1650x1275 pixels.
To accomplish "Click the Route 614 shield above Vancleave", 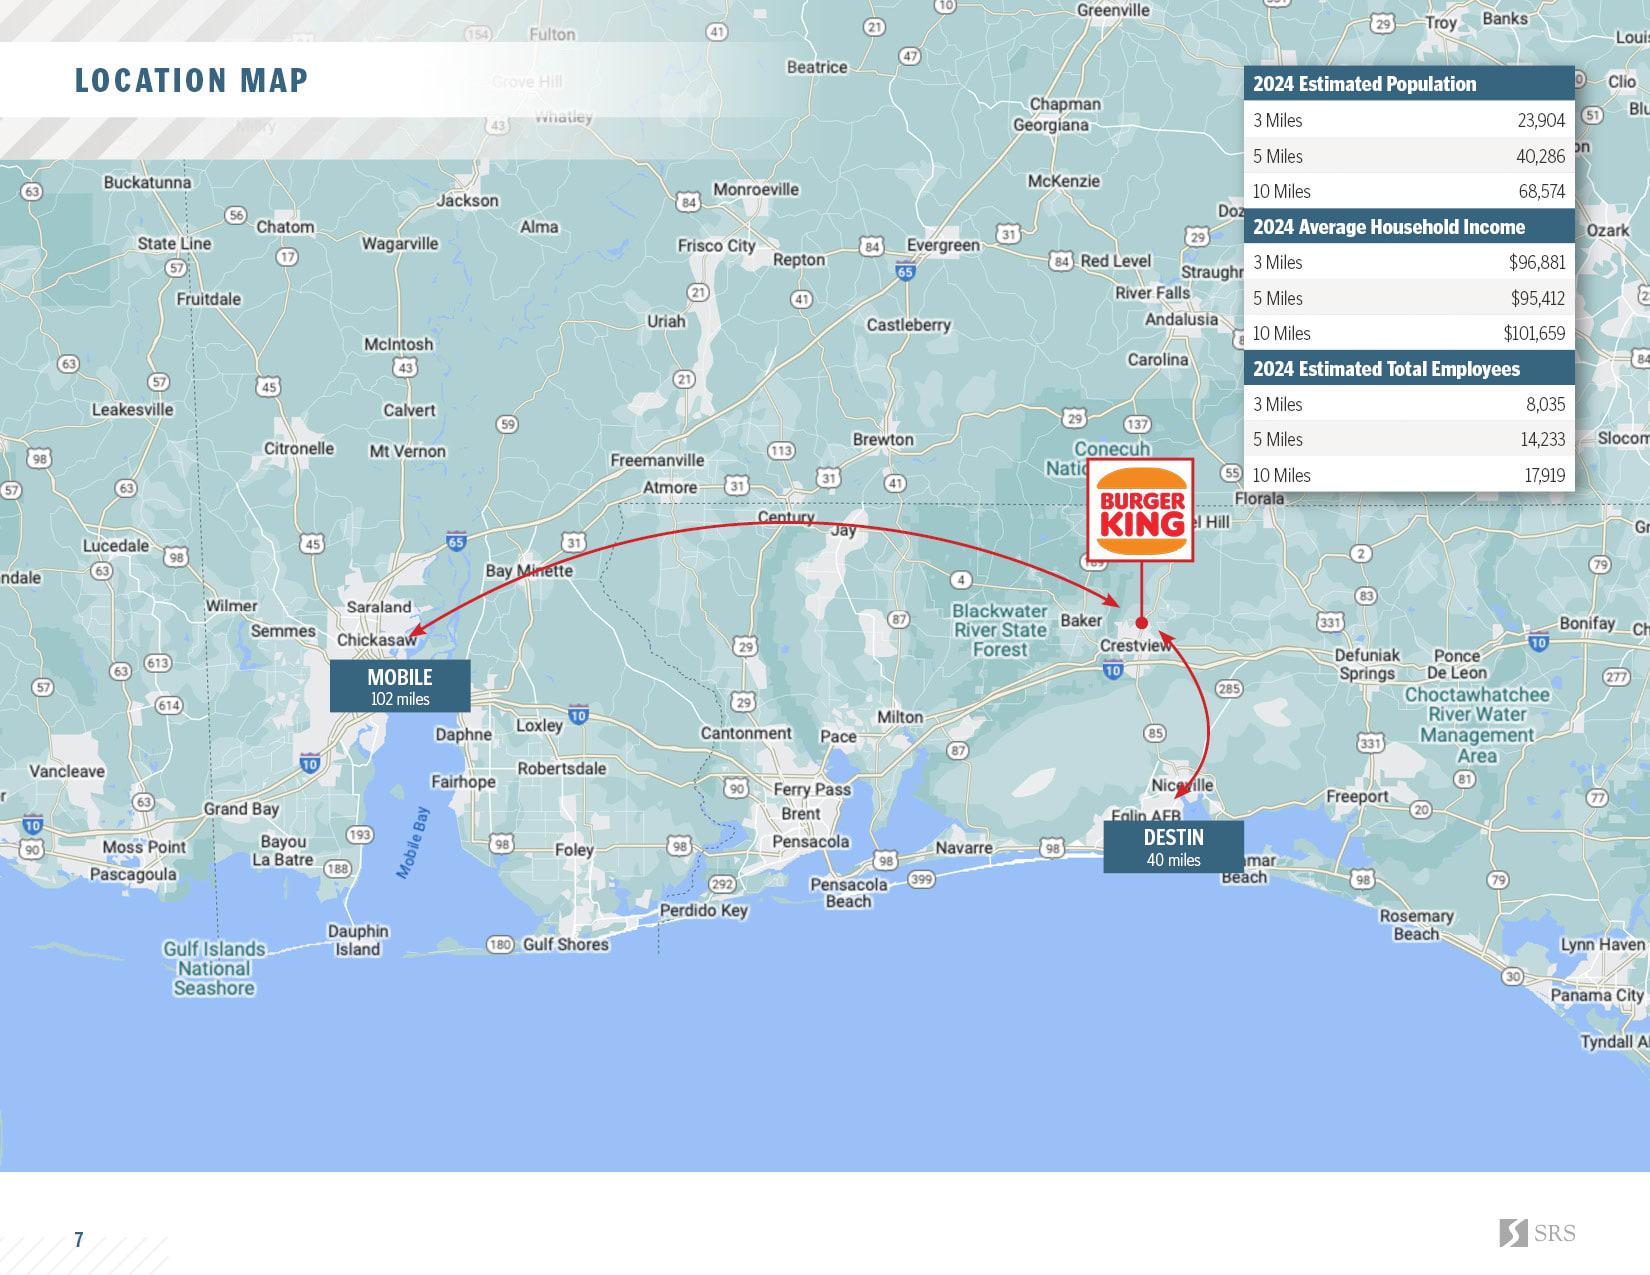I will tap(169, 705).
